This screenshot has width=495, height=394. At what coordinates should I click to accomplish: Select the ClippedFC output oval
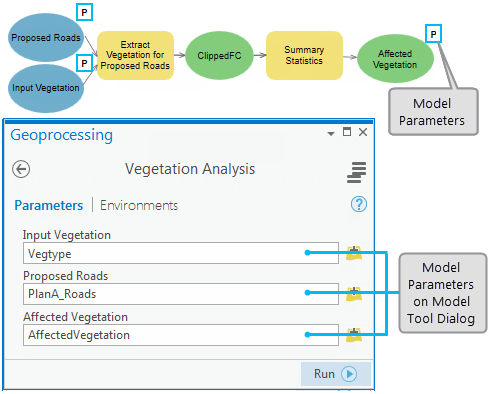(219, 56)
